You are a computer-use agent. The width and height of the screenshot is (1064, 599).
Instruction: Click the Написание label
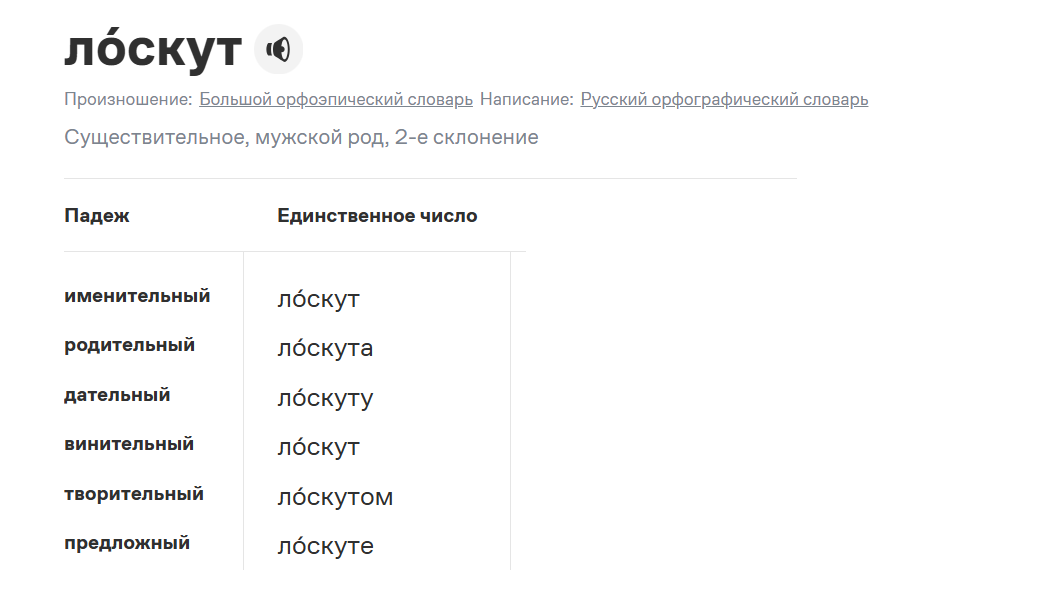[x=527, y=99]
